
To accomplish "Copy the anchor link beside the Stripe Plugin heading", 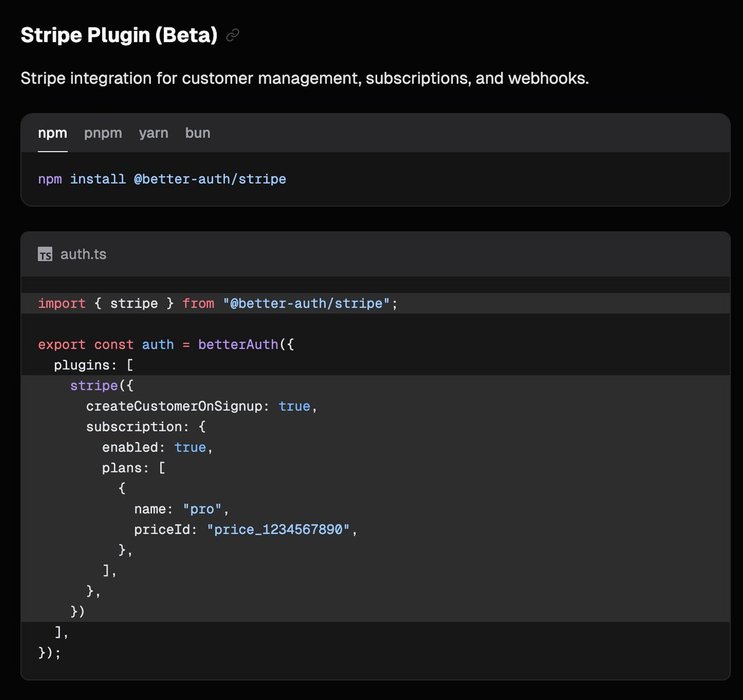I will [x=232, y=35].
